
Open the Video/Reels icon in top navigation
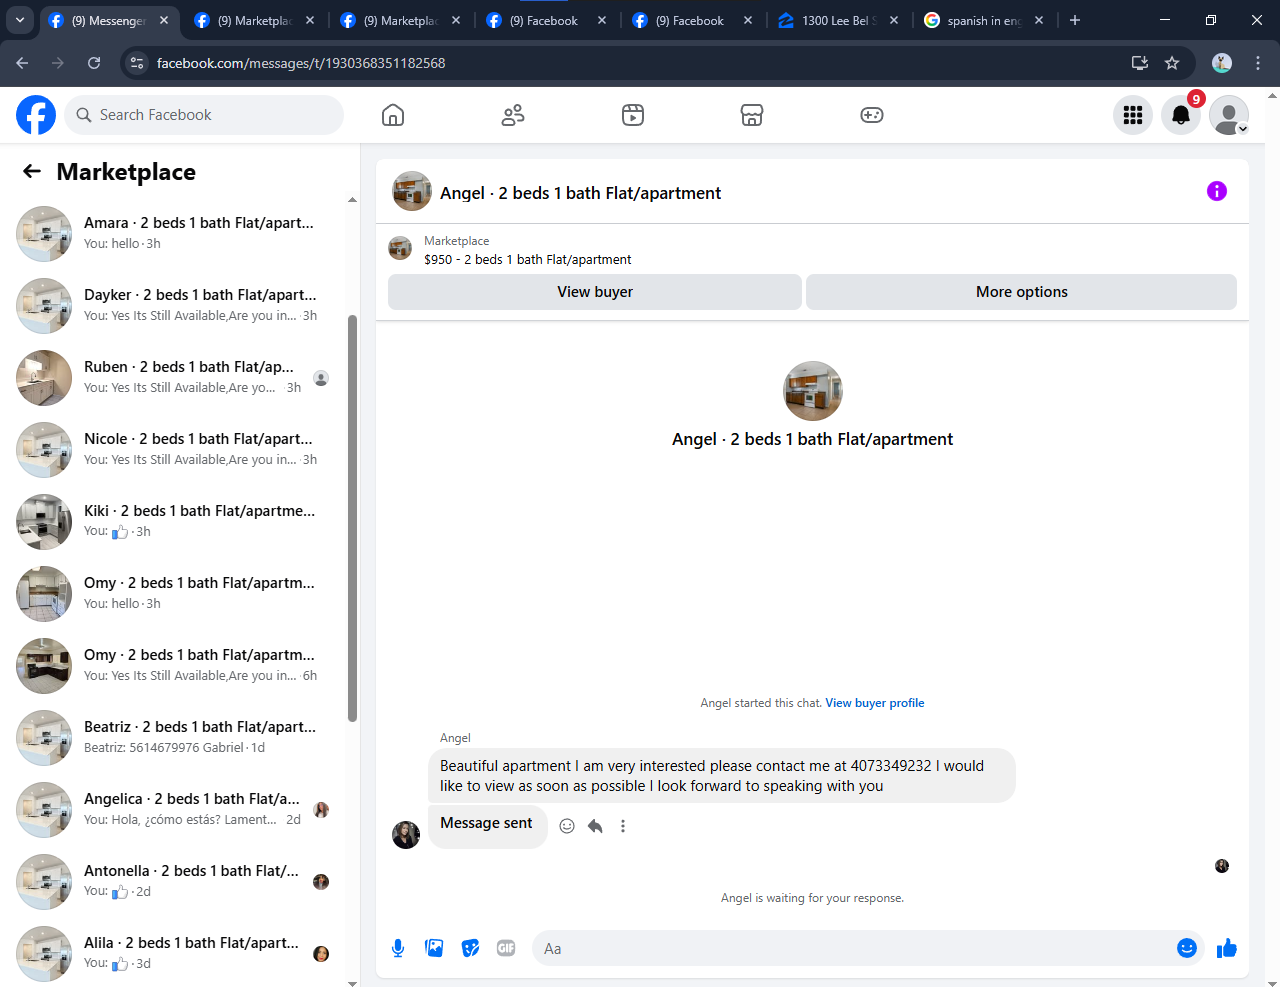click(x=633, y=115)
